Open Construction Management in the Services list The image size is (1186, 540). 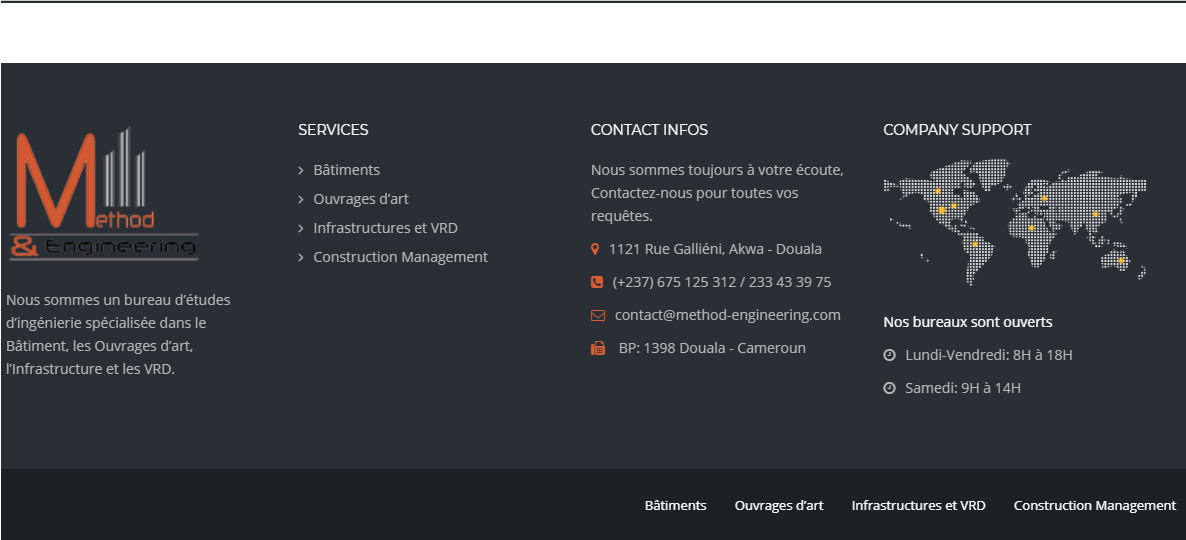coord(400,257)
